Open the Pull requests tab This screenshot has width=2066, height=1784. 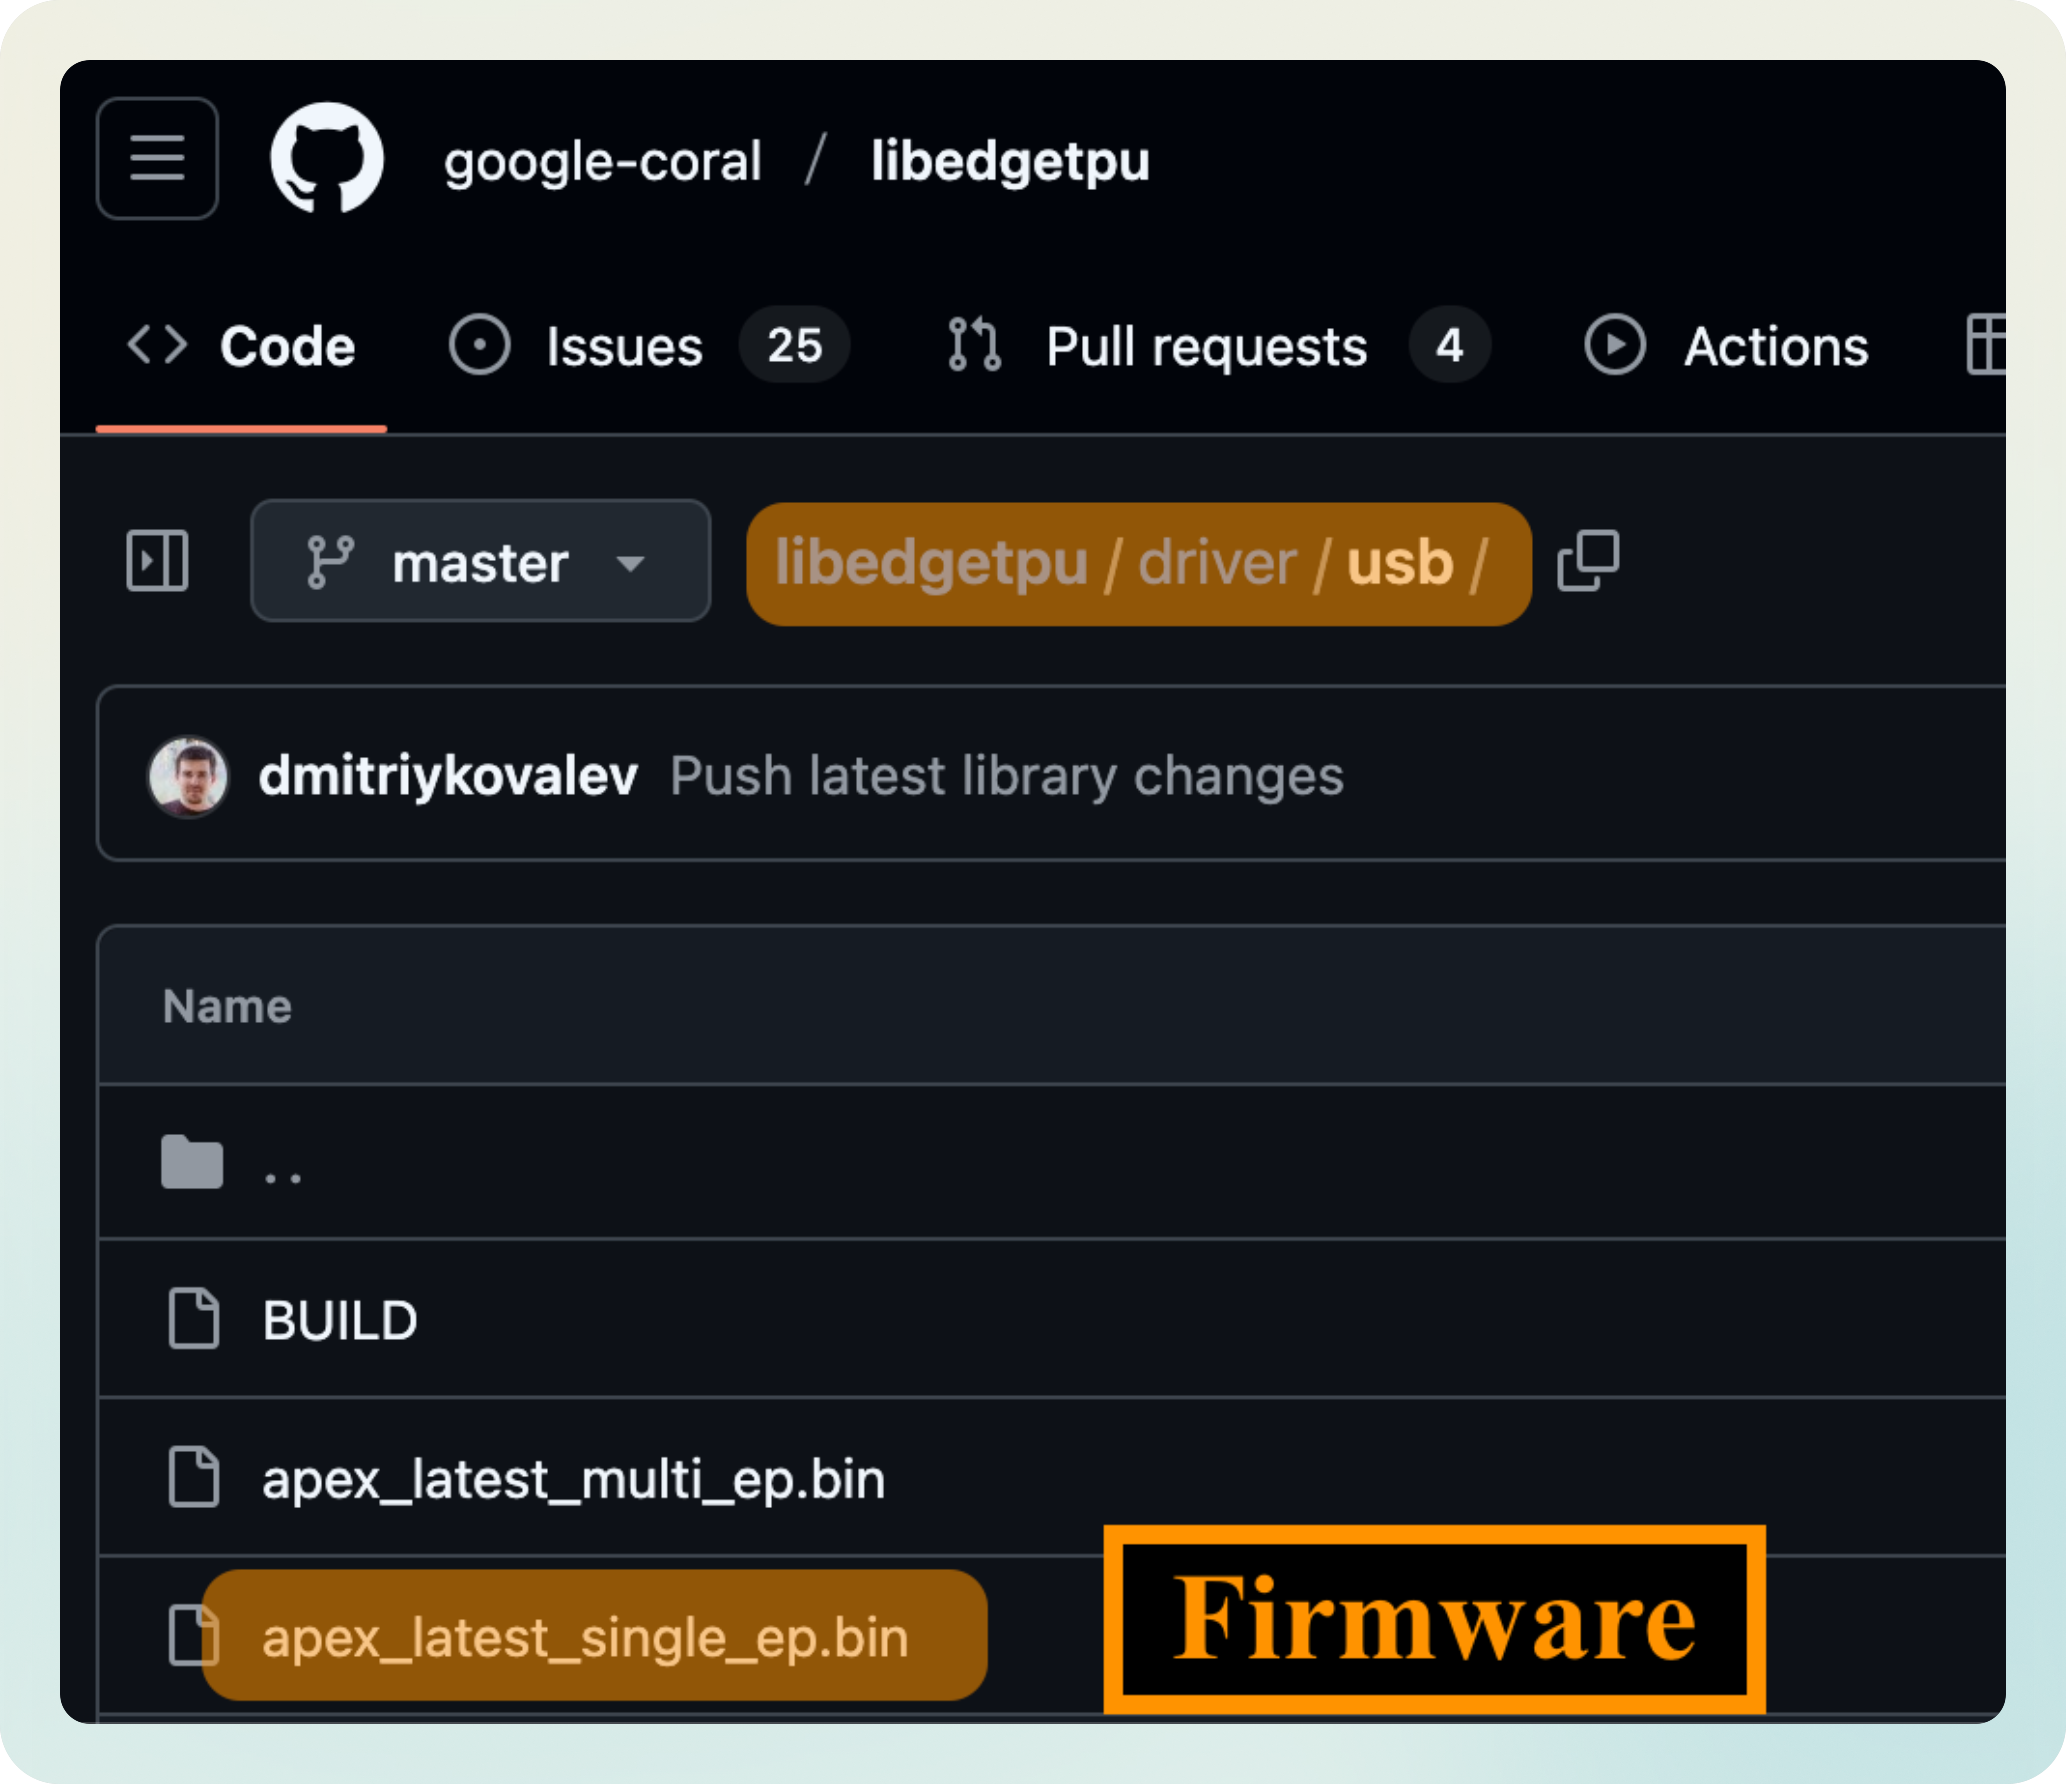[x=1205, y=346]
